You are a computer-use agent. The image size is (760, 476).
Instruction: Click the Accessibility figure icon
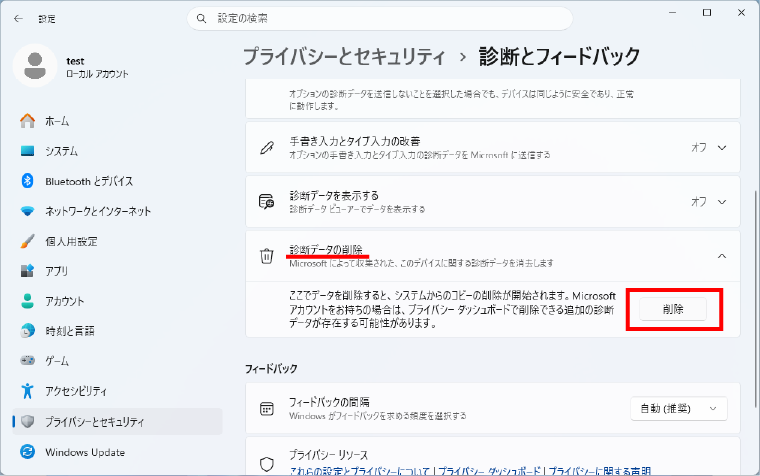[x=28, y=391]
